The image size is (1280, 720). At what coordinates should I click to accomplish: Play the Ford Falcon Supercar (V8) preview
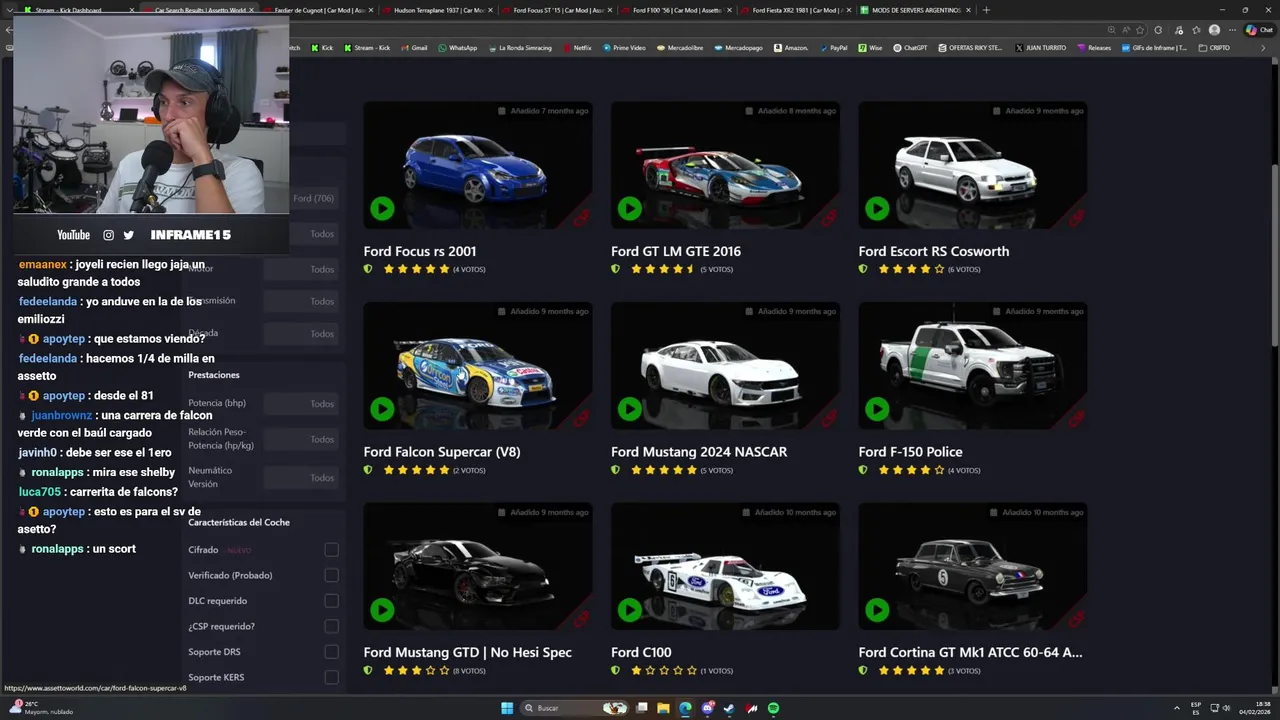coord(382,408)
